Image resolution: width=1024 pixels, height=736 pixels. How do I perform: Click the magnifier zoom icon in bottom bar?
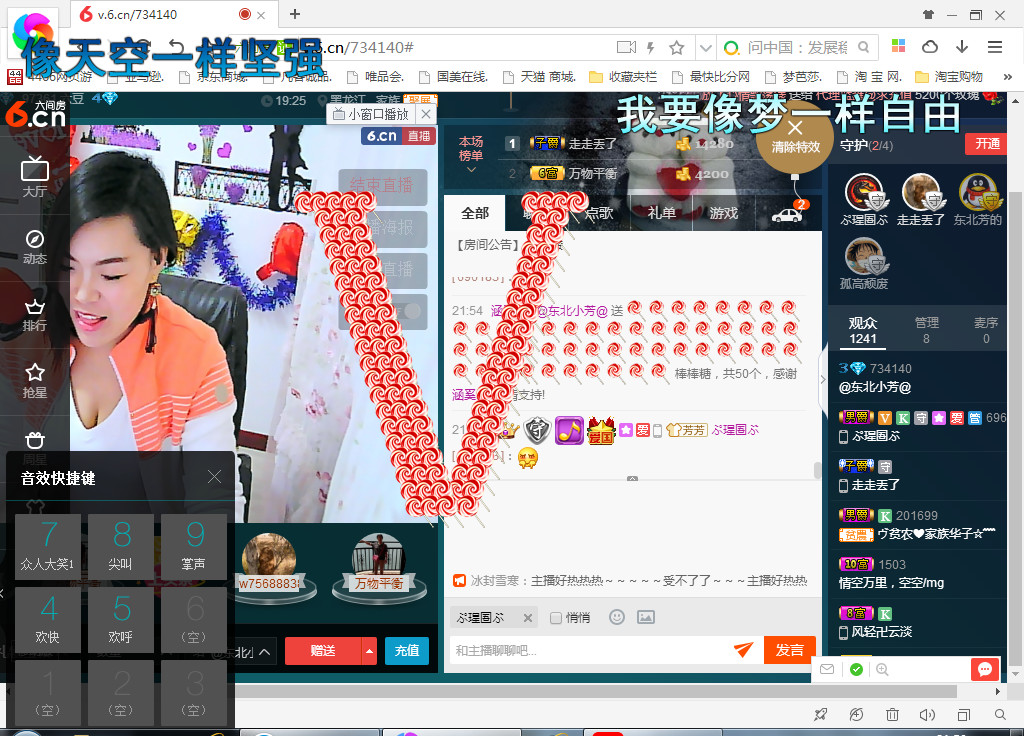click(882, 669)
